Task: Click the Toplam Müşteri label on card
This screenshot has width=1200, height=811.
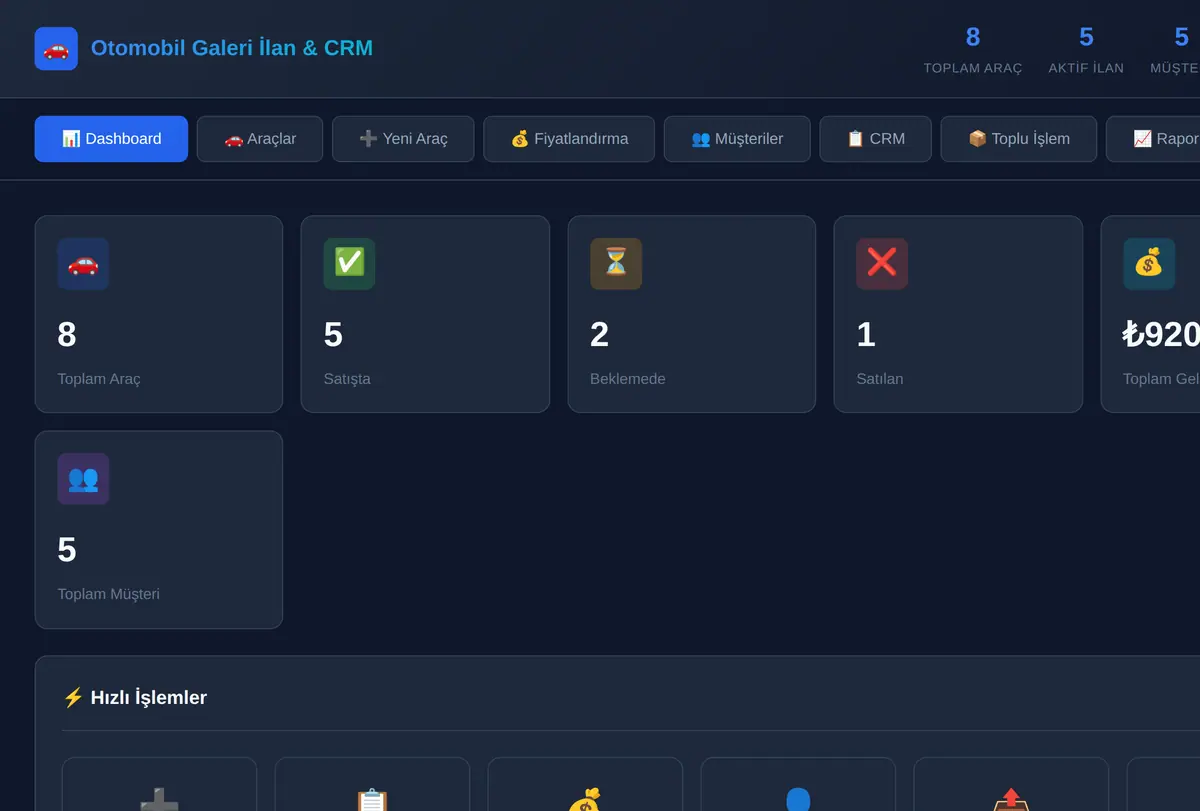Action: (108, 594)
